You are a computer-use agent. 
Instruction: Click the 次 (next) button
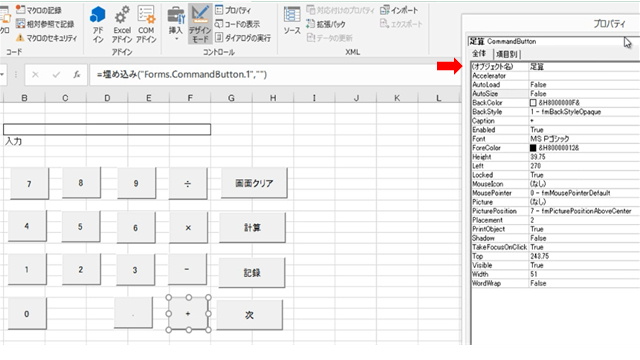tap(249, 315)
